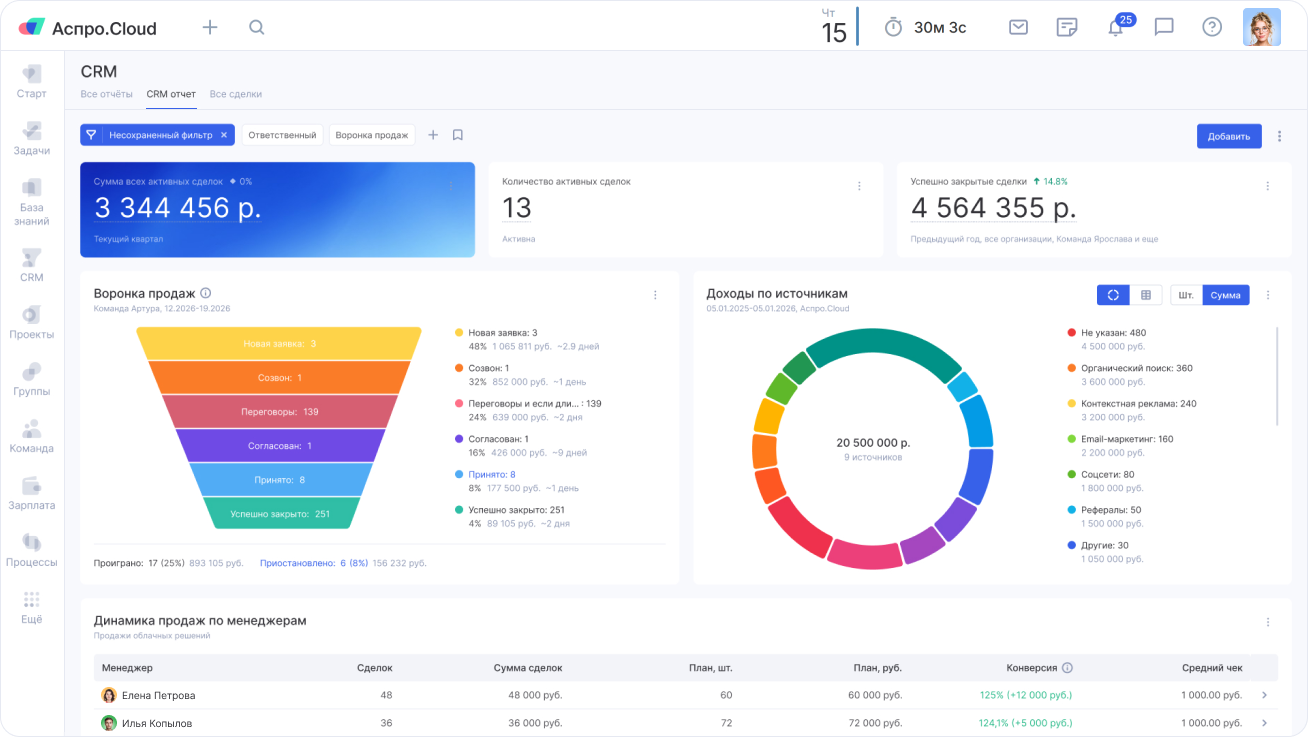Viewport: 1308px width, 737px height.
Task: Click the Добавить button
Action: coord(1228,136)
